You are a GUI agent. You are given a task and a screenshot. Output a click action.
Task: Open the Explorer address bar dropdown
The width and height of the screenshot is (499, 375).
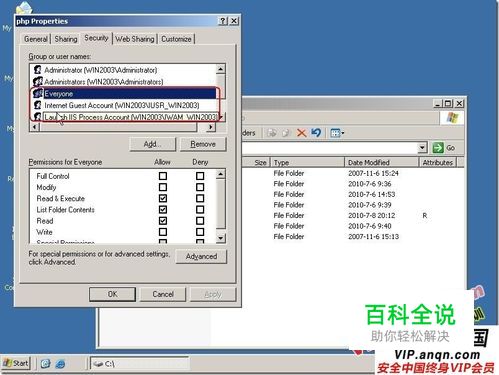[422, 148]
